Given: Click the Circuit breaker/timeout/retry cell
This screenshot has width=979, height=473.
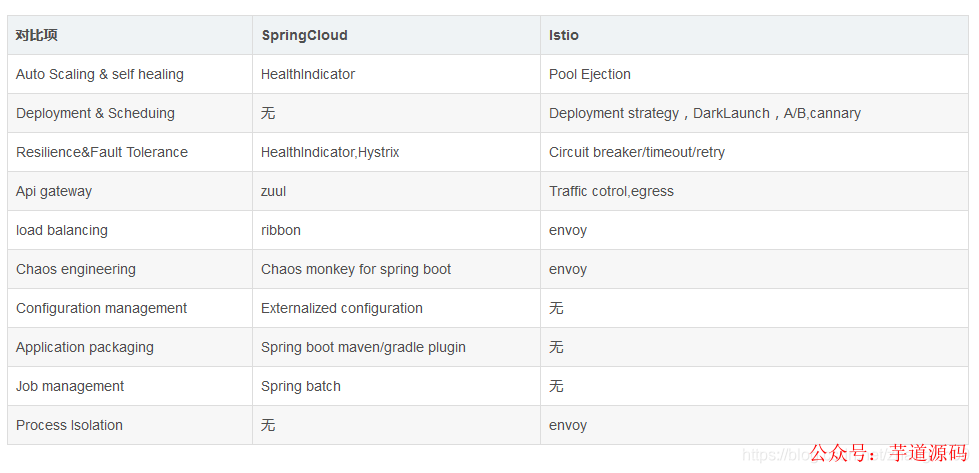Looking at the screenshot, I should 637,152.
